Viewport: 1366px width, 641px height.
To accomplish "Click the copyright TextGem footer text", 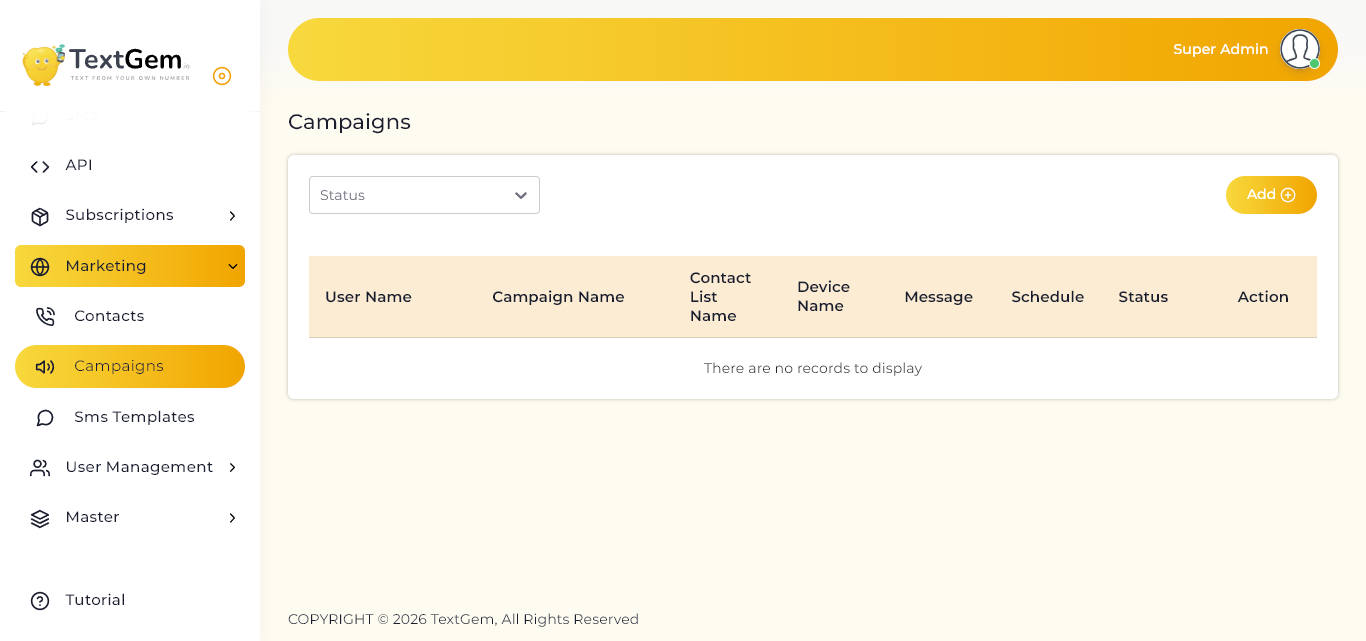I will pyautogui.click(x=463, y=619).
